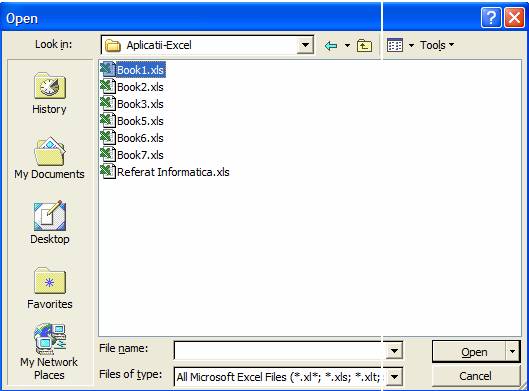Select the Book7.xls file name

140,155
